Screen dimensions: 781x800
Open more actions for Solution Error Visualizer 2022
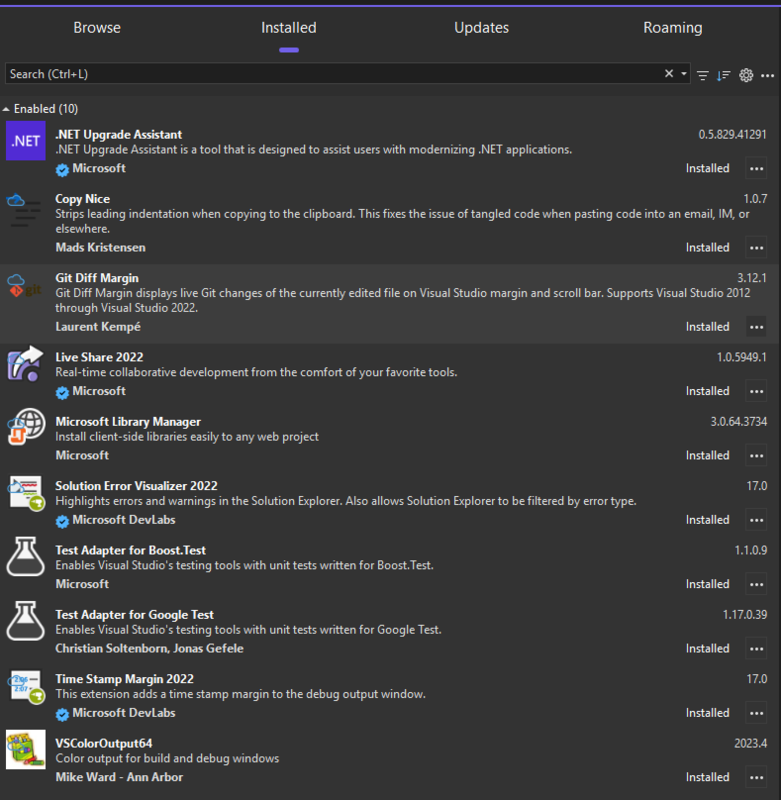[756, 520]
